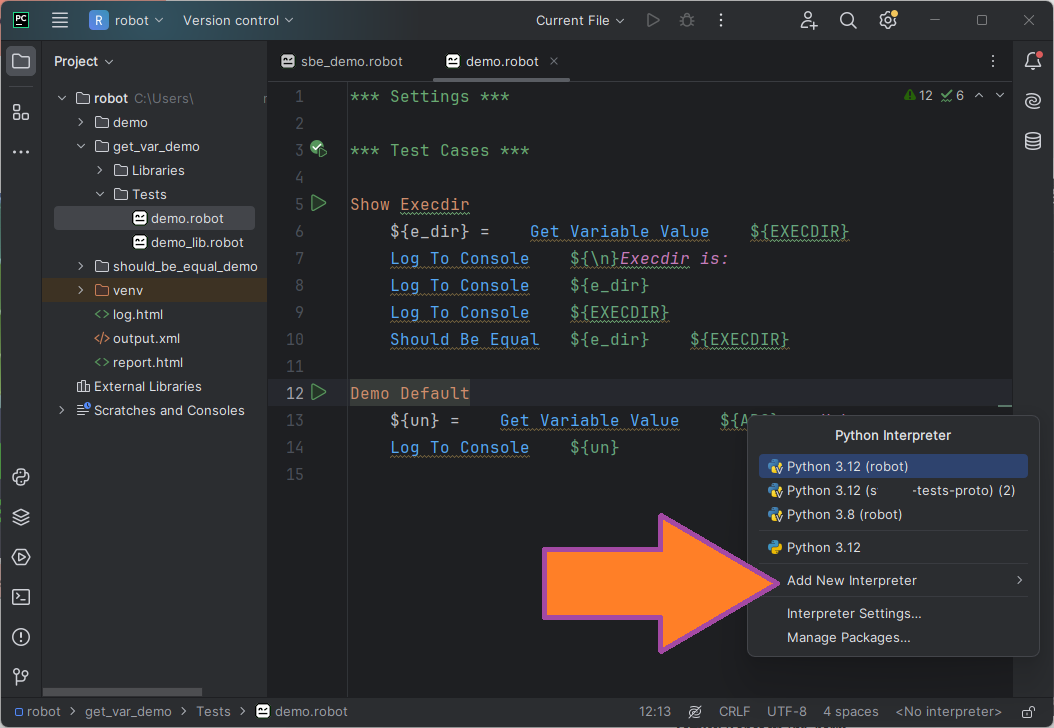Open editor tab options menu
This screenshot has height=728, width=1054.
[x=993, y=61]
